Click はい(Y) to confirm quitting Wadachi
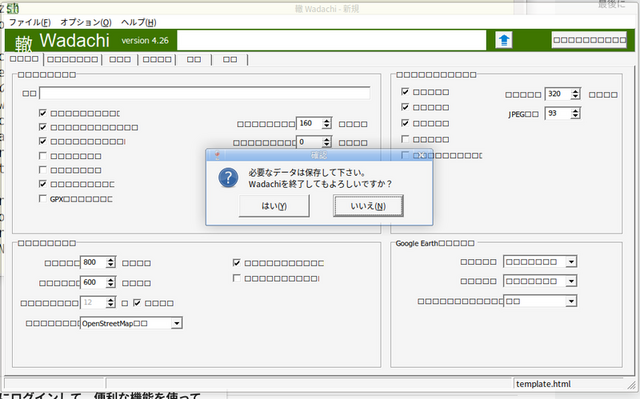The width and height of the screenshot is (640, 399). tap(274, 206)
